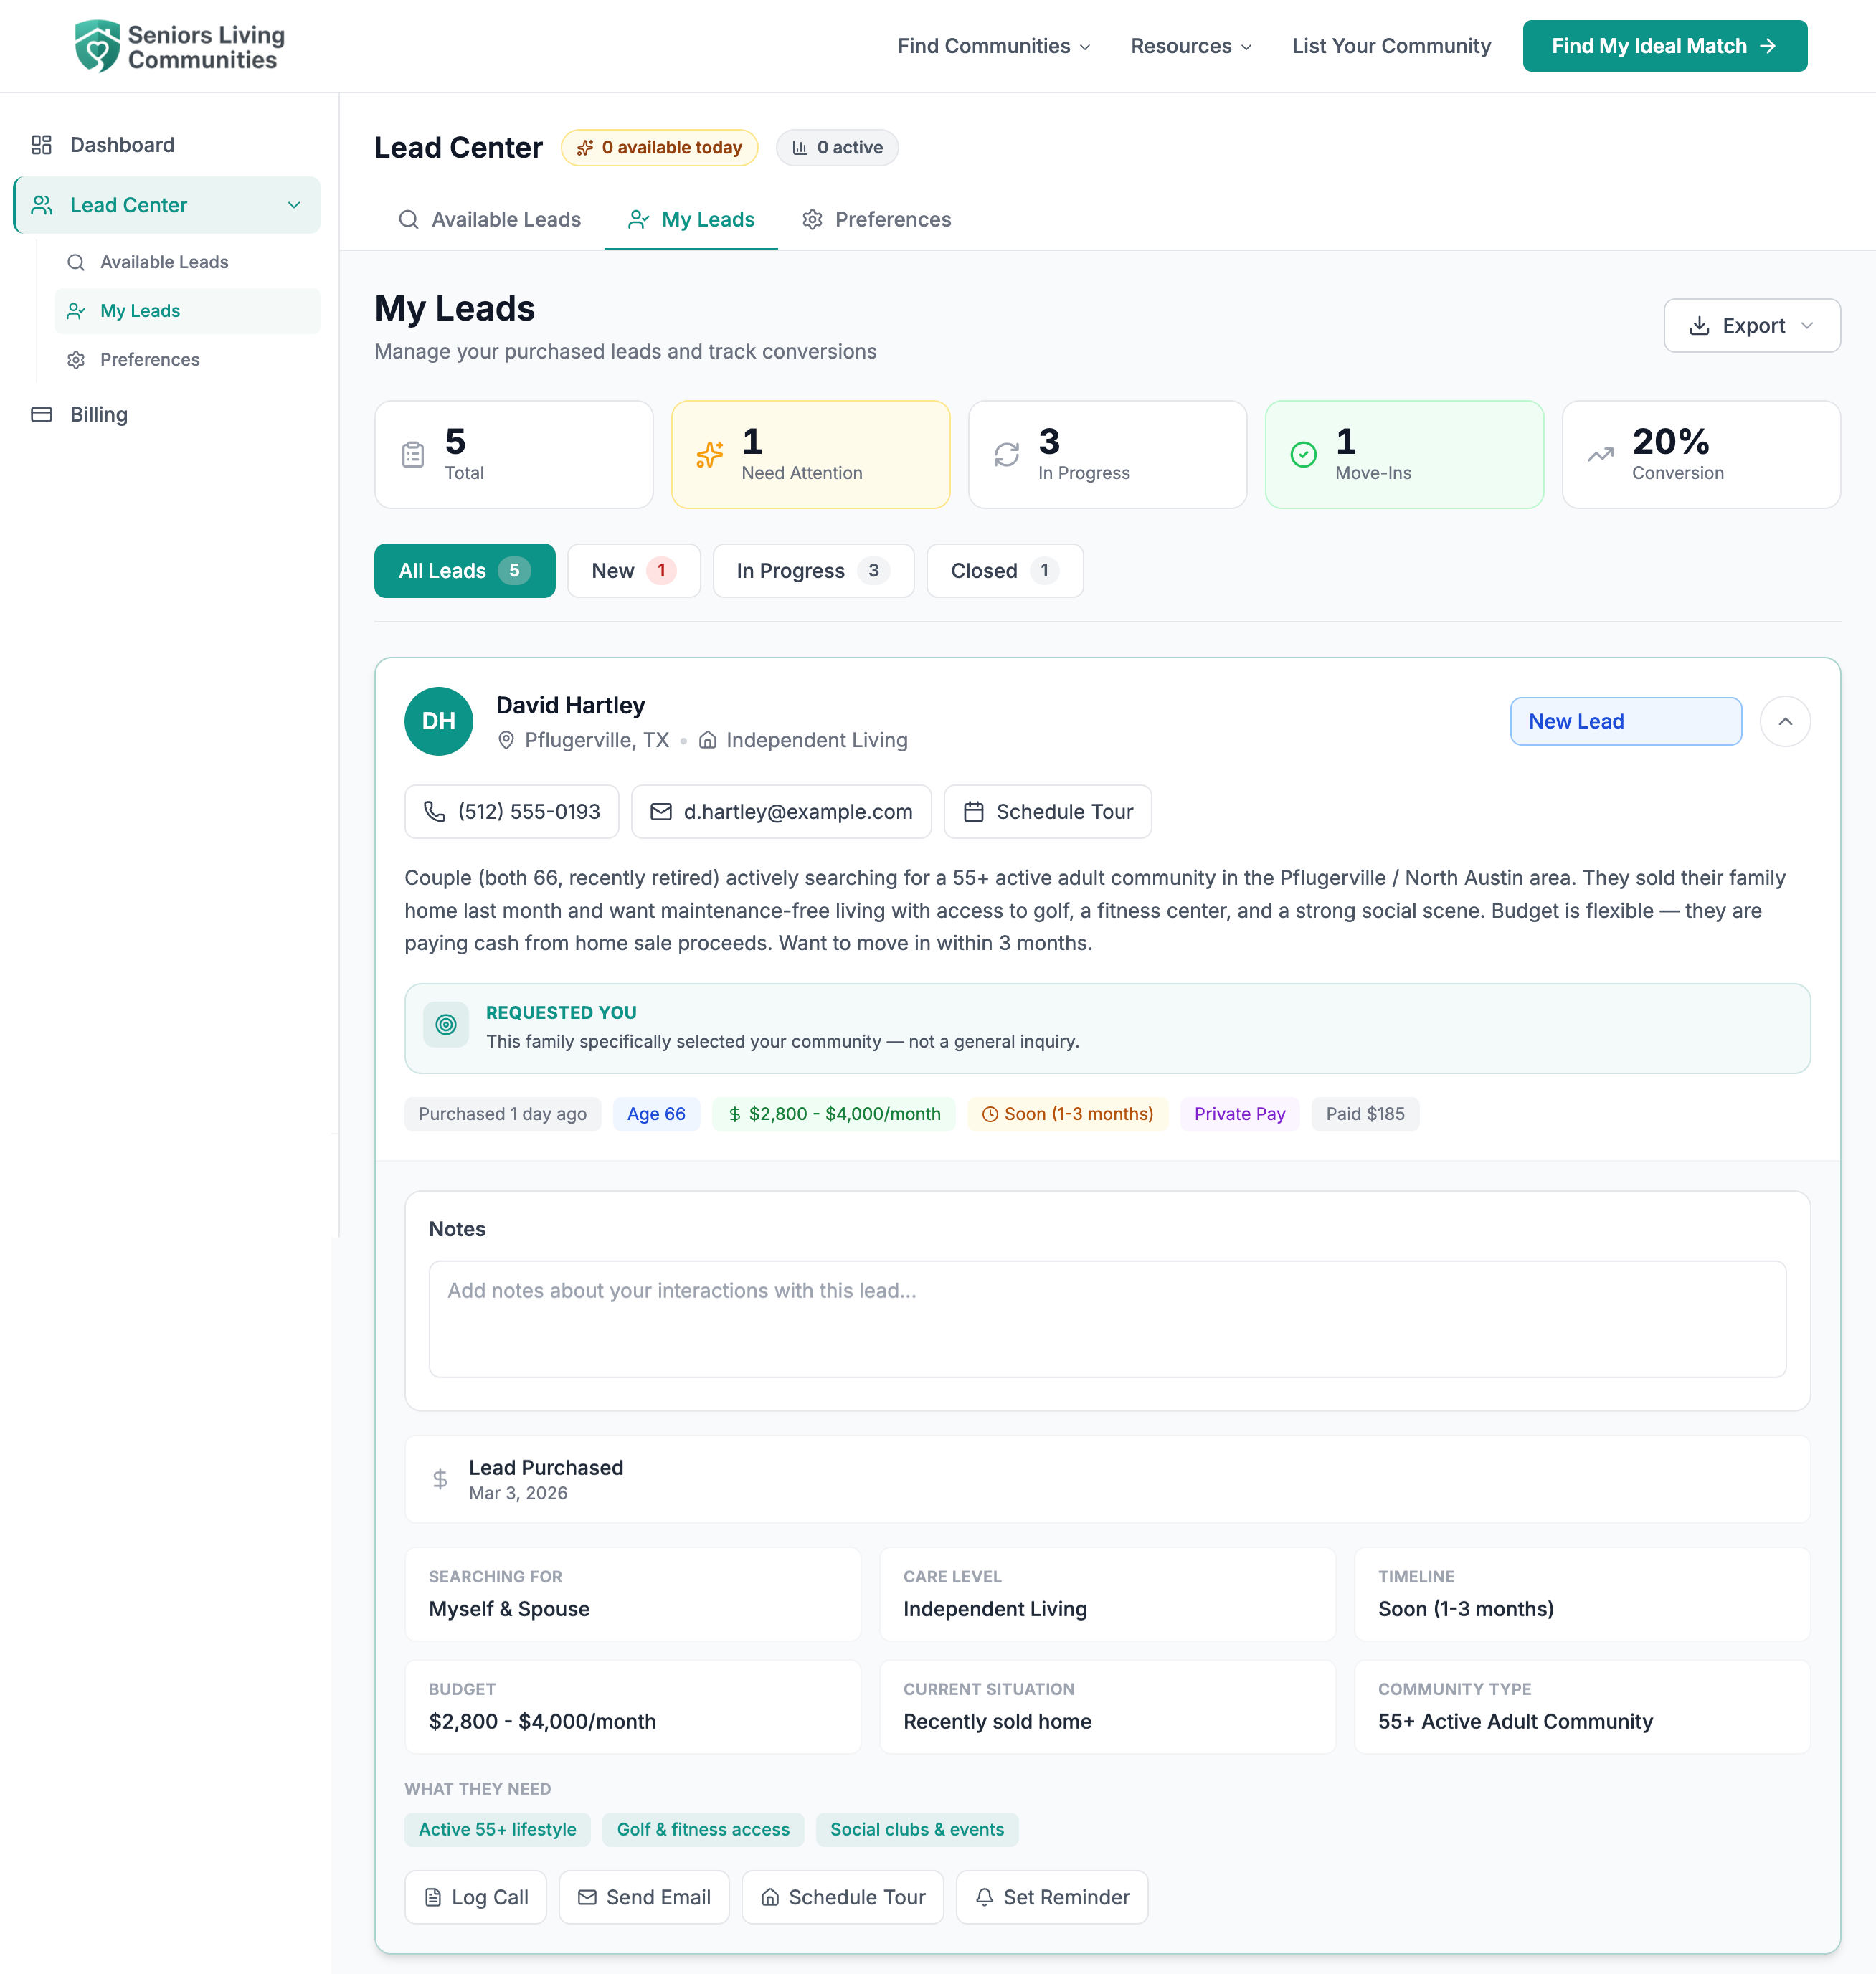Click the Send Email envelope icon
This screenshot has width=1876, height=1974.
pos(589,1896)
